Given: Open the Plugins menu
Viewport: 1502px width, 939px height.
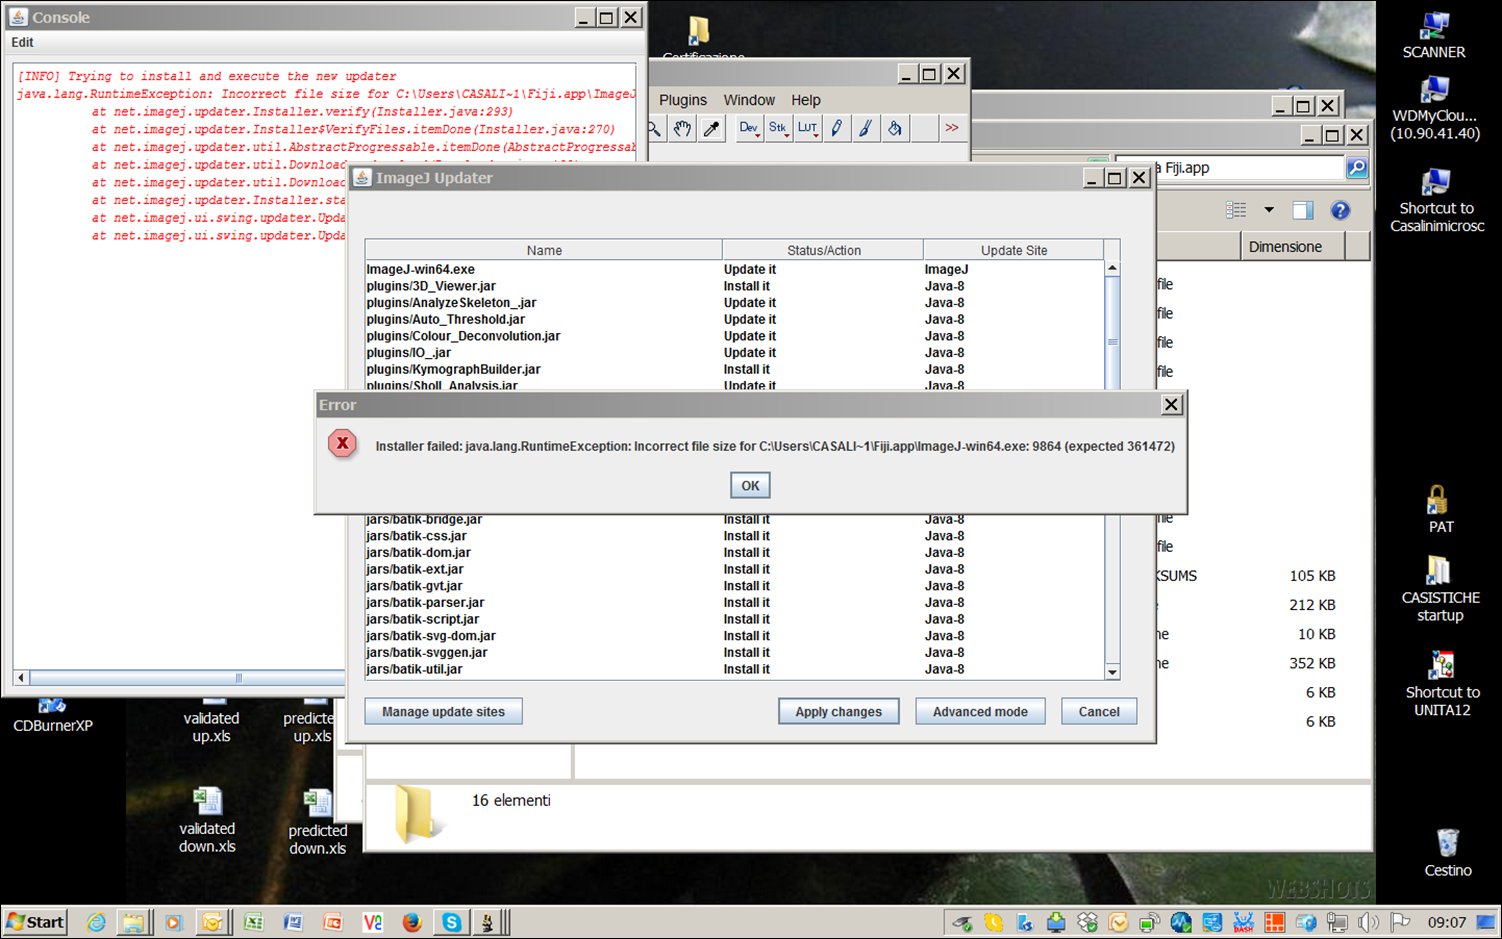Looking at the screenshot, I should [x=683, y=100].
